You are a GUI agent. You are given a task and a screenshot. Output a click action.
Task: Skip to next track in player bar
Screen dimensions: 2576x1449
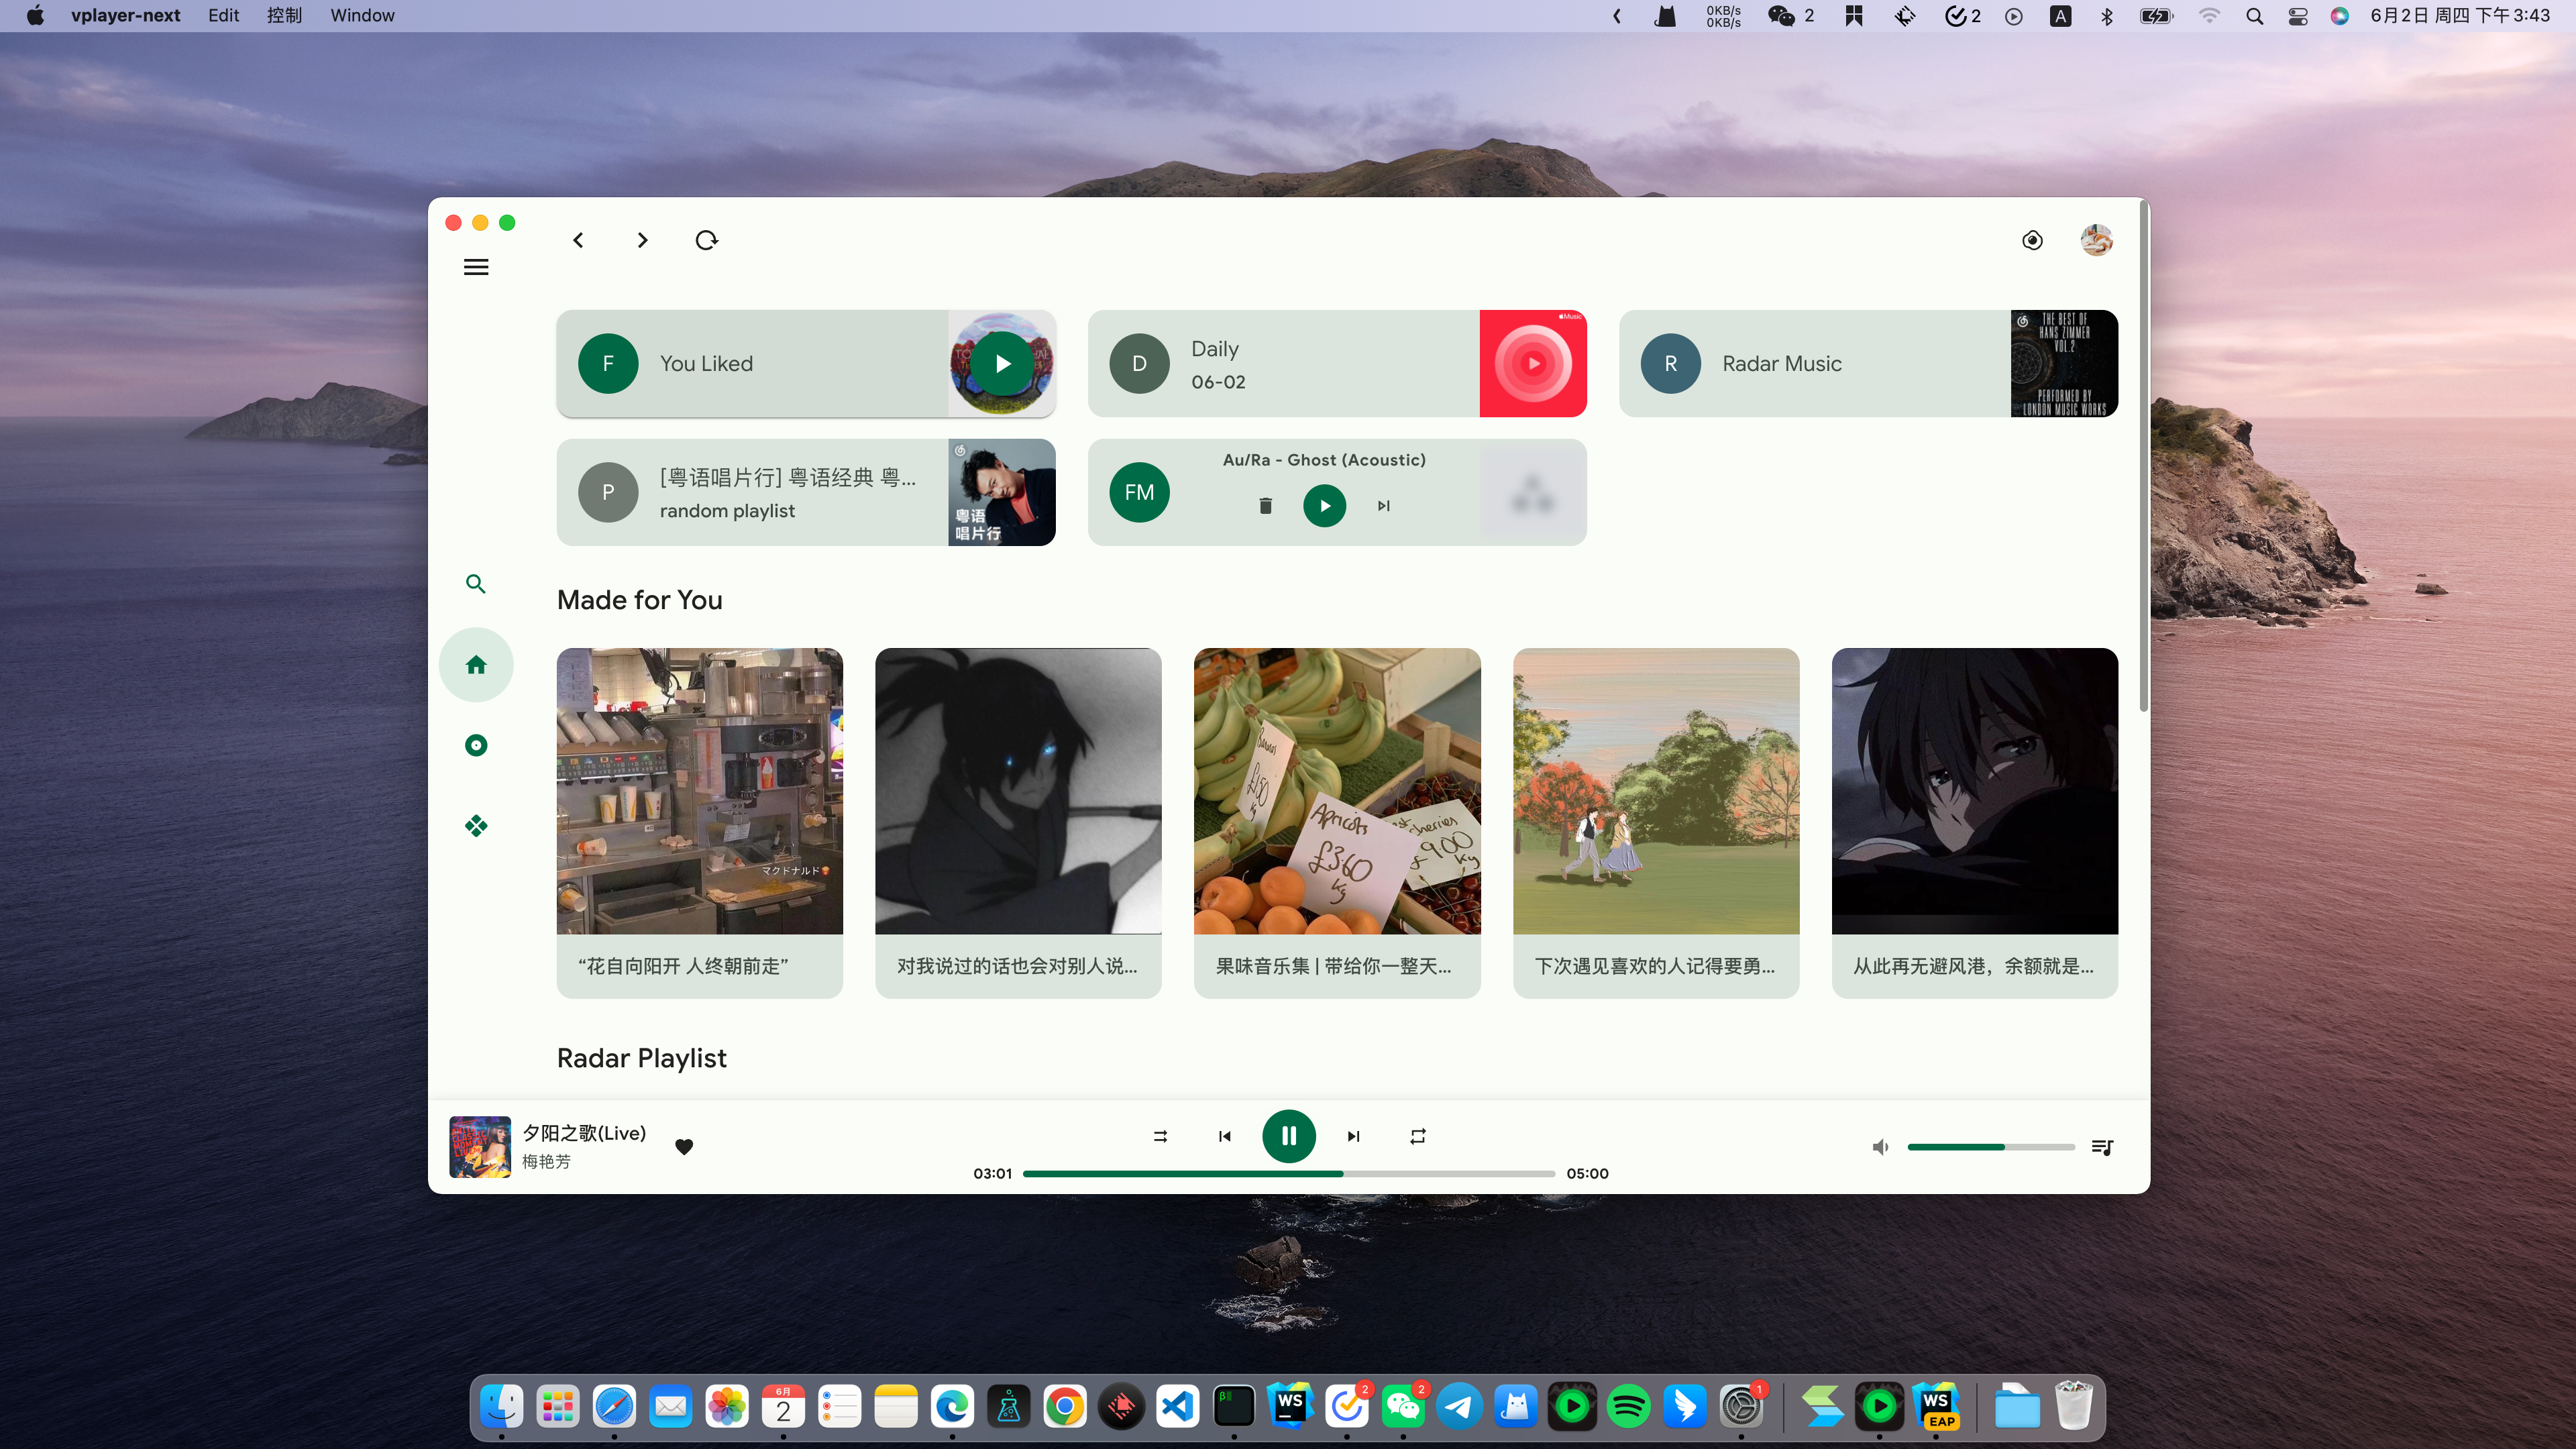point(1353,1136)
